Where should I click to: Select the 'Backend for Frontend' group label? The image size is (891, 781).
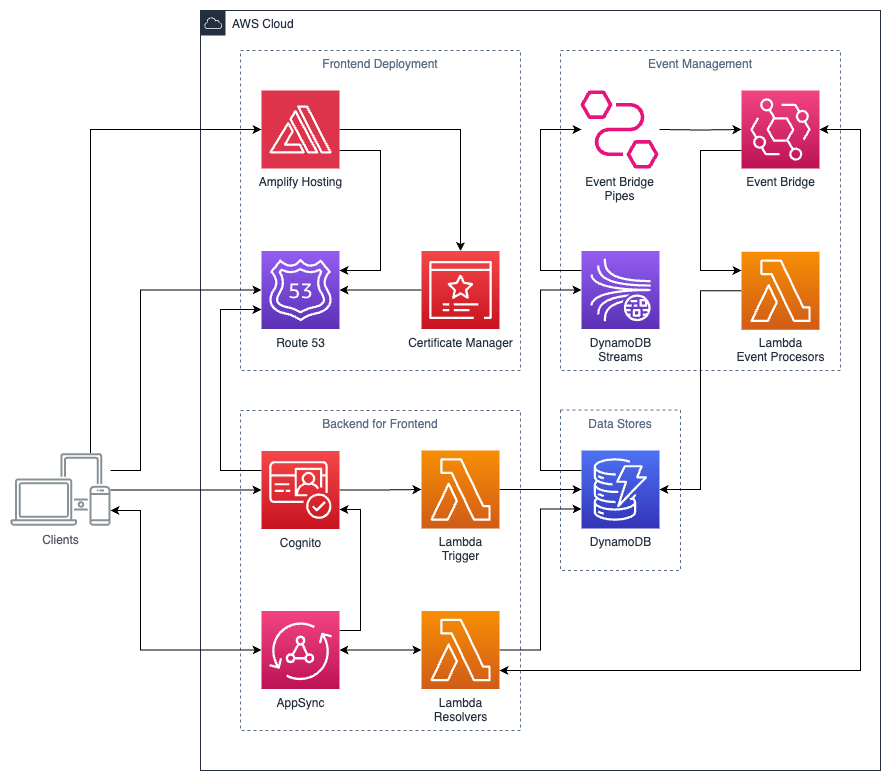tap(380, 423)
